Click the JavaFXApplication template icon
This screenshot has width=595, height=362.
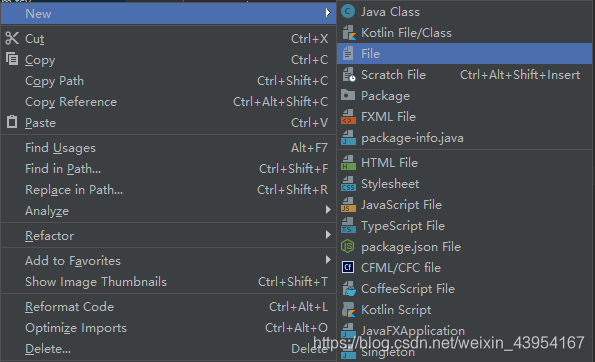348,331
